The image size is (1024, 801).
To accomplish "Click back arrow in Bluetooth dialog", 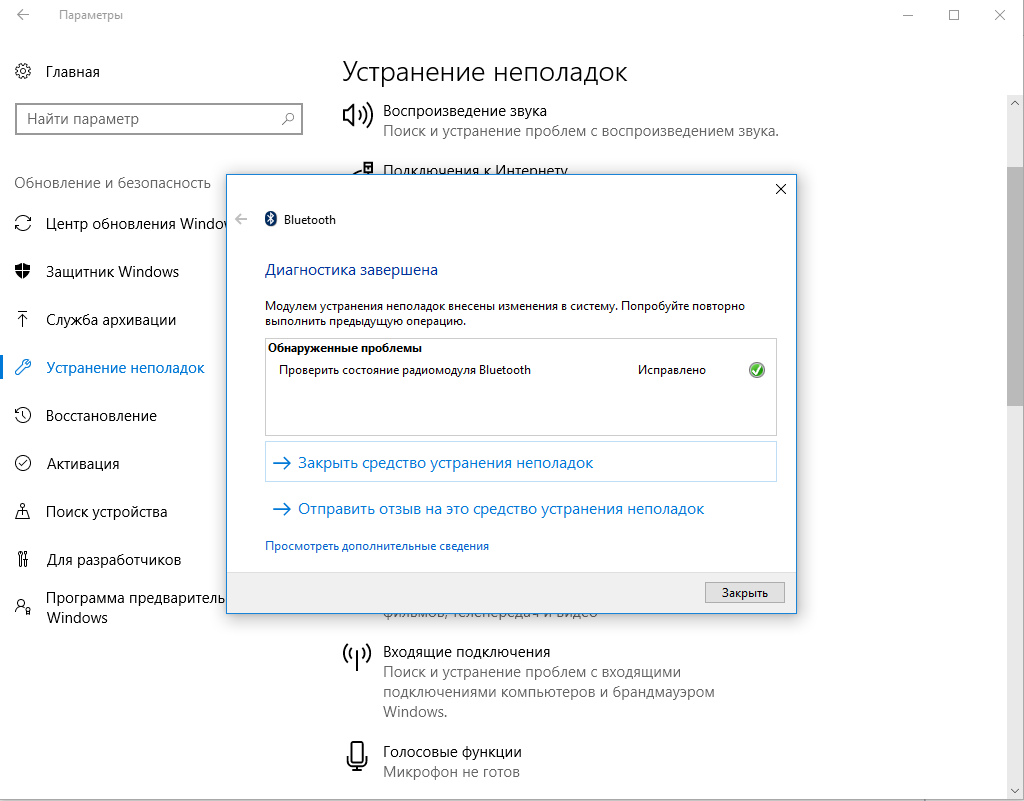I will click(241, 219).
